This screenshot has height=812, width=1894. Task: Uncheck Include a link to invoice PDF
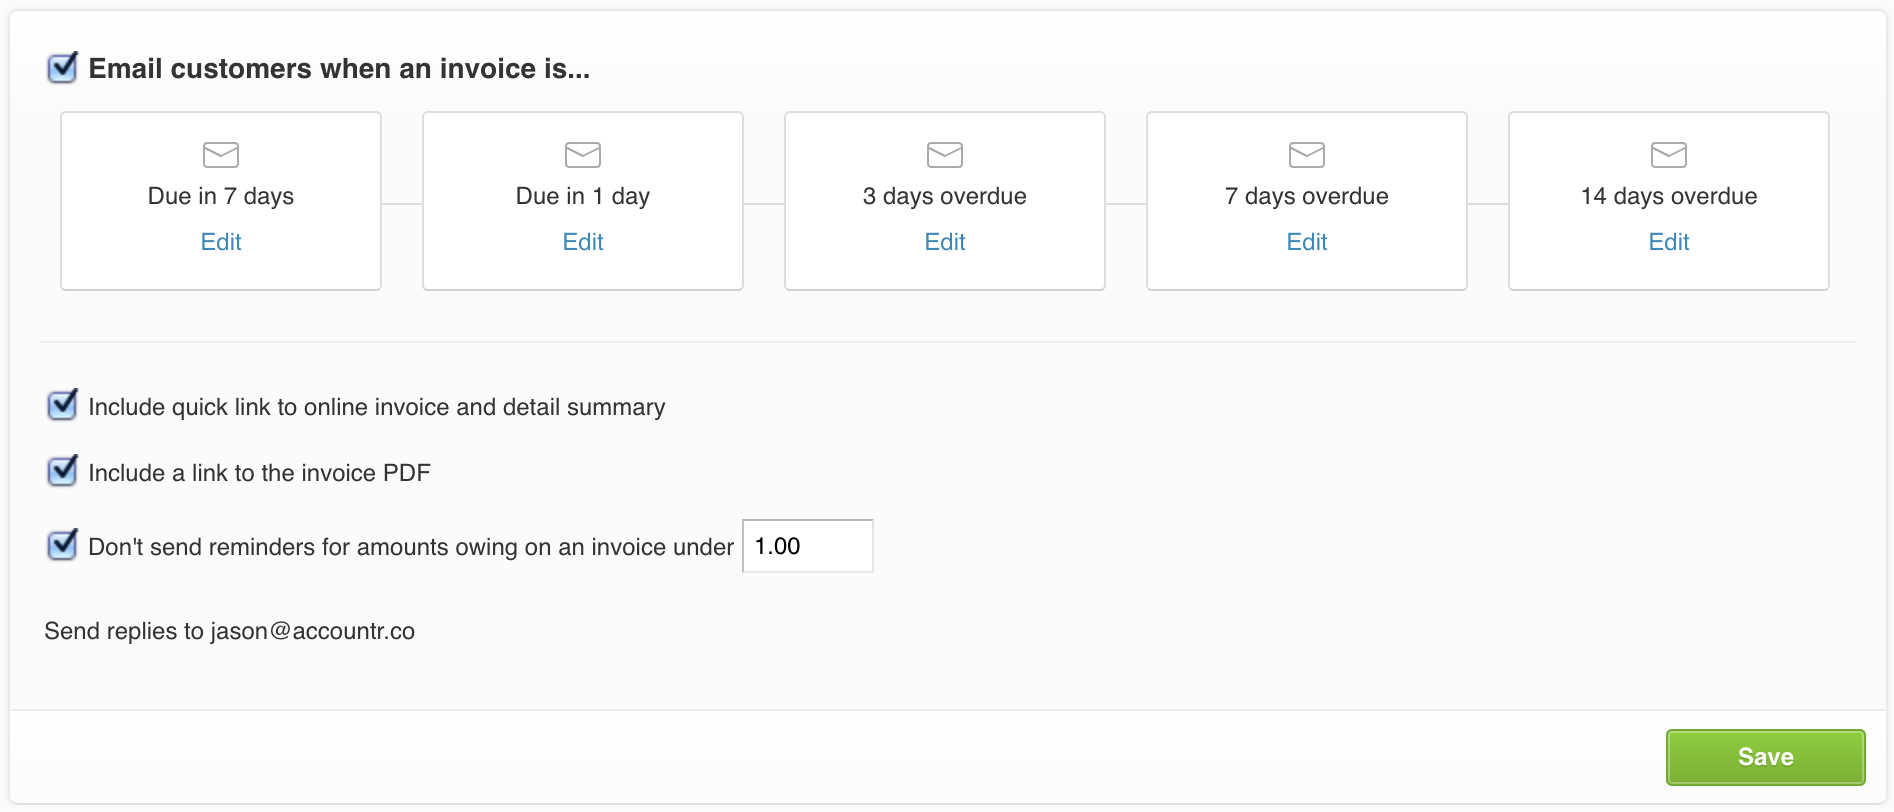click(x=63, y=471)
